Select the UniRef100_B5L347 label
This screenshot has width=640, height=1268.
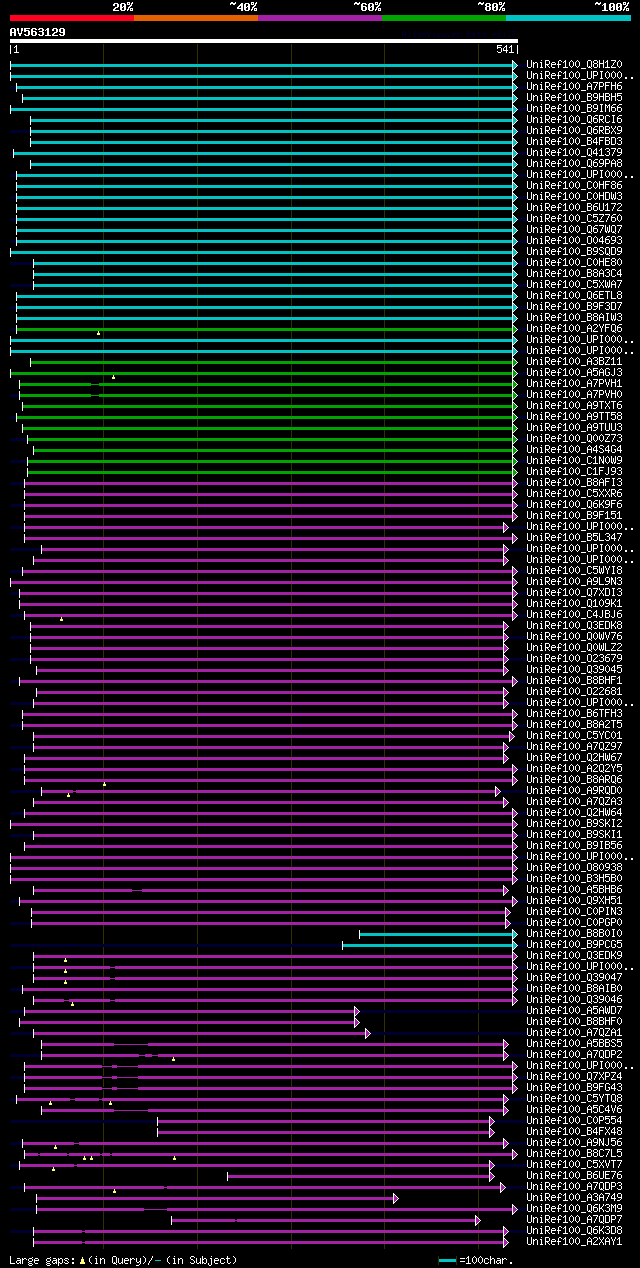tap(574, 538)
